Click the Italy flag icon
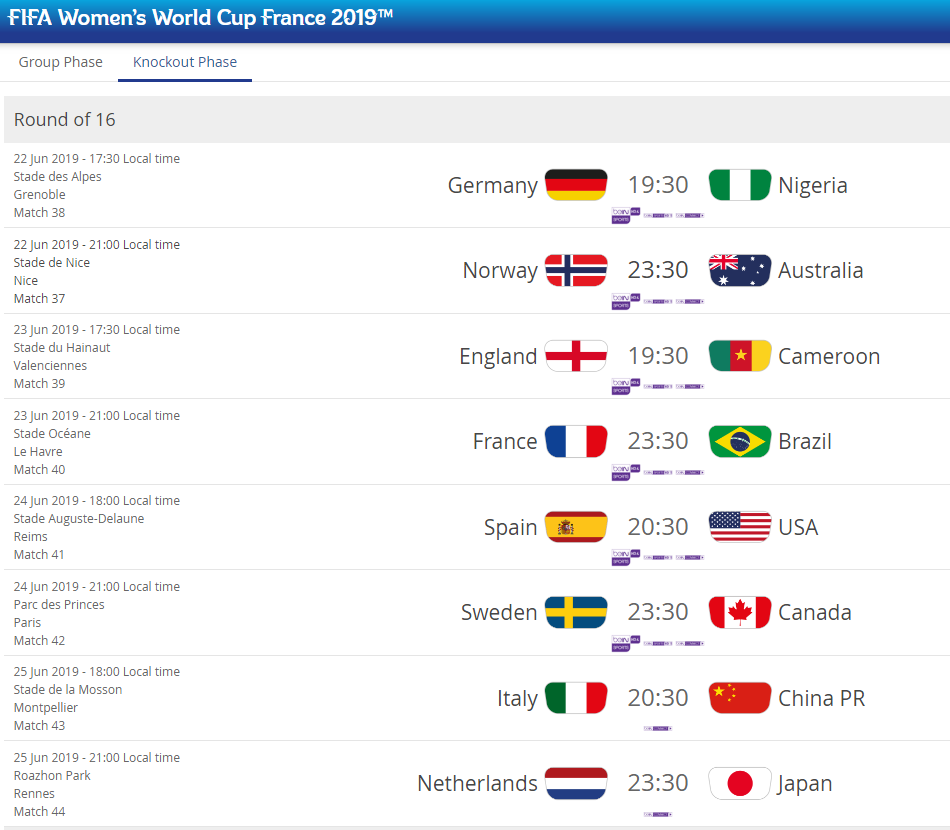Screen dimensions: 950x830 pyautogui.click(x=576, y=697)
